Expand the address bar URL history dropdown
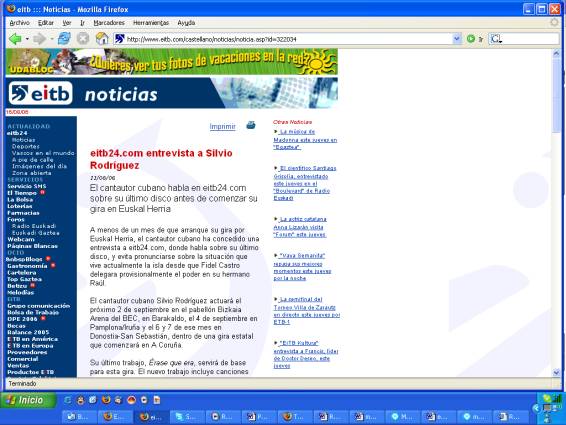Image resolution: width=566 pixels, height=425 pixels. tap(457, 39)
